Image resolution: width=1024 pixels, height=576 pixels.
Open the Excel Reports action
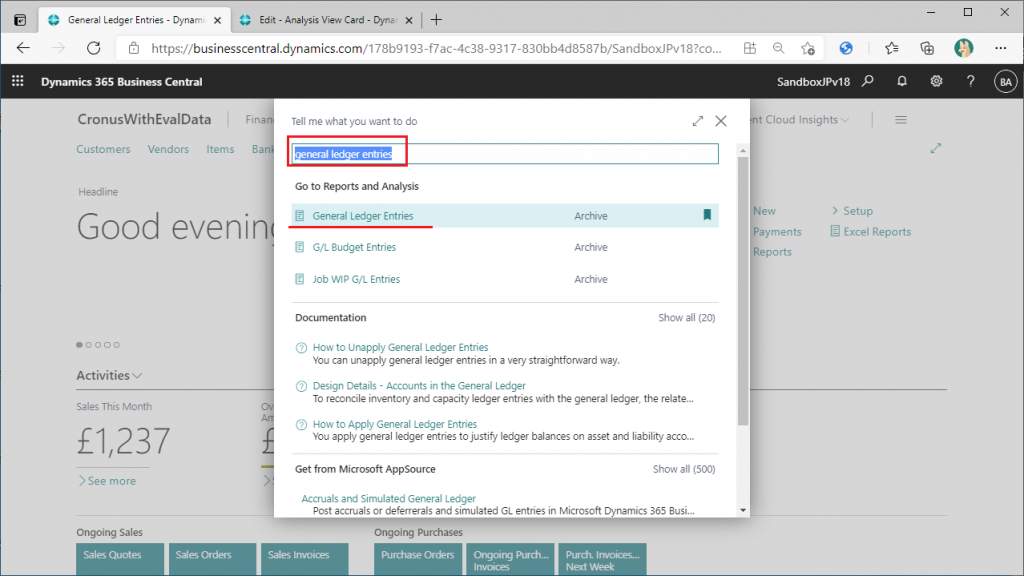[871, 231]
